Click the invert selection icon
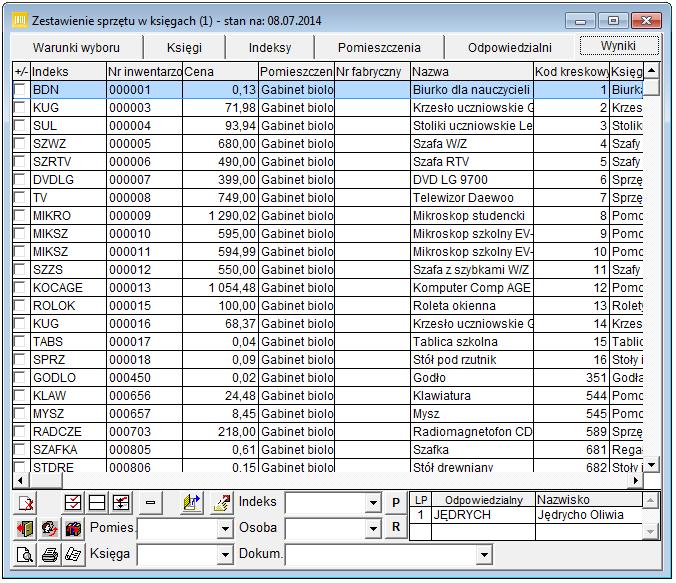This screenshot has height=583, width=676. (121, 503)
